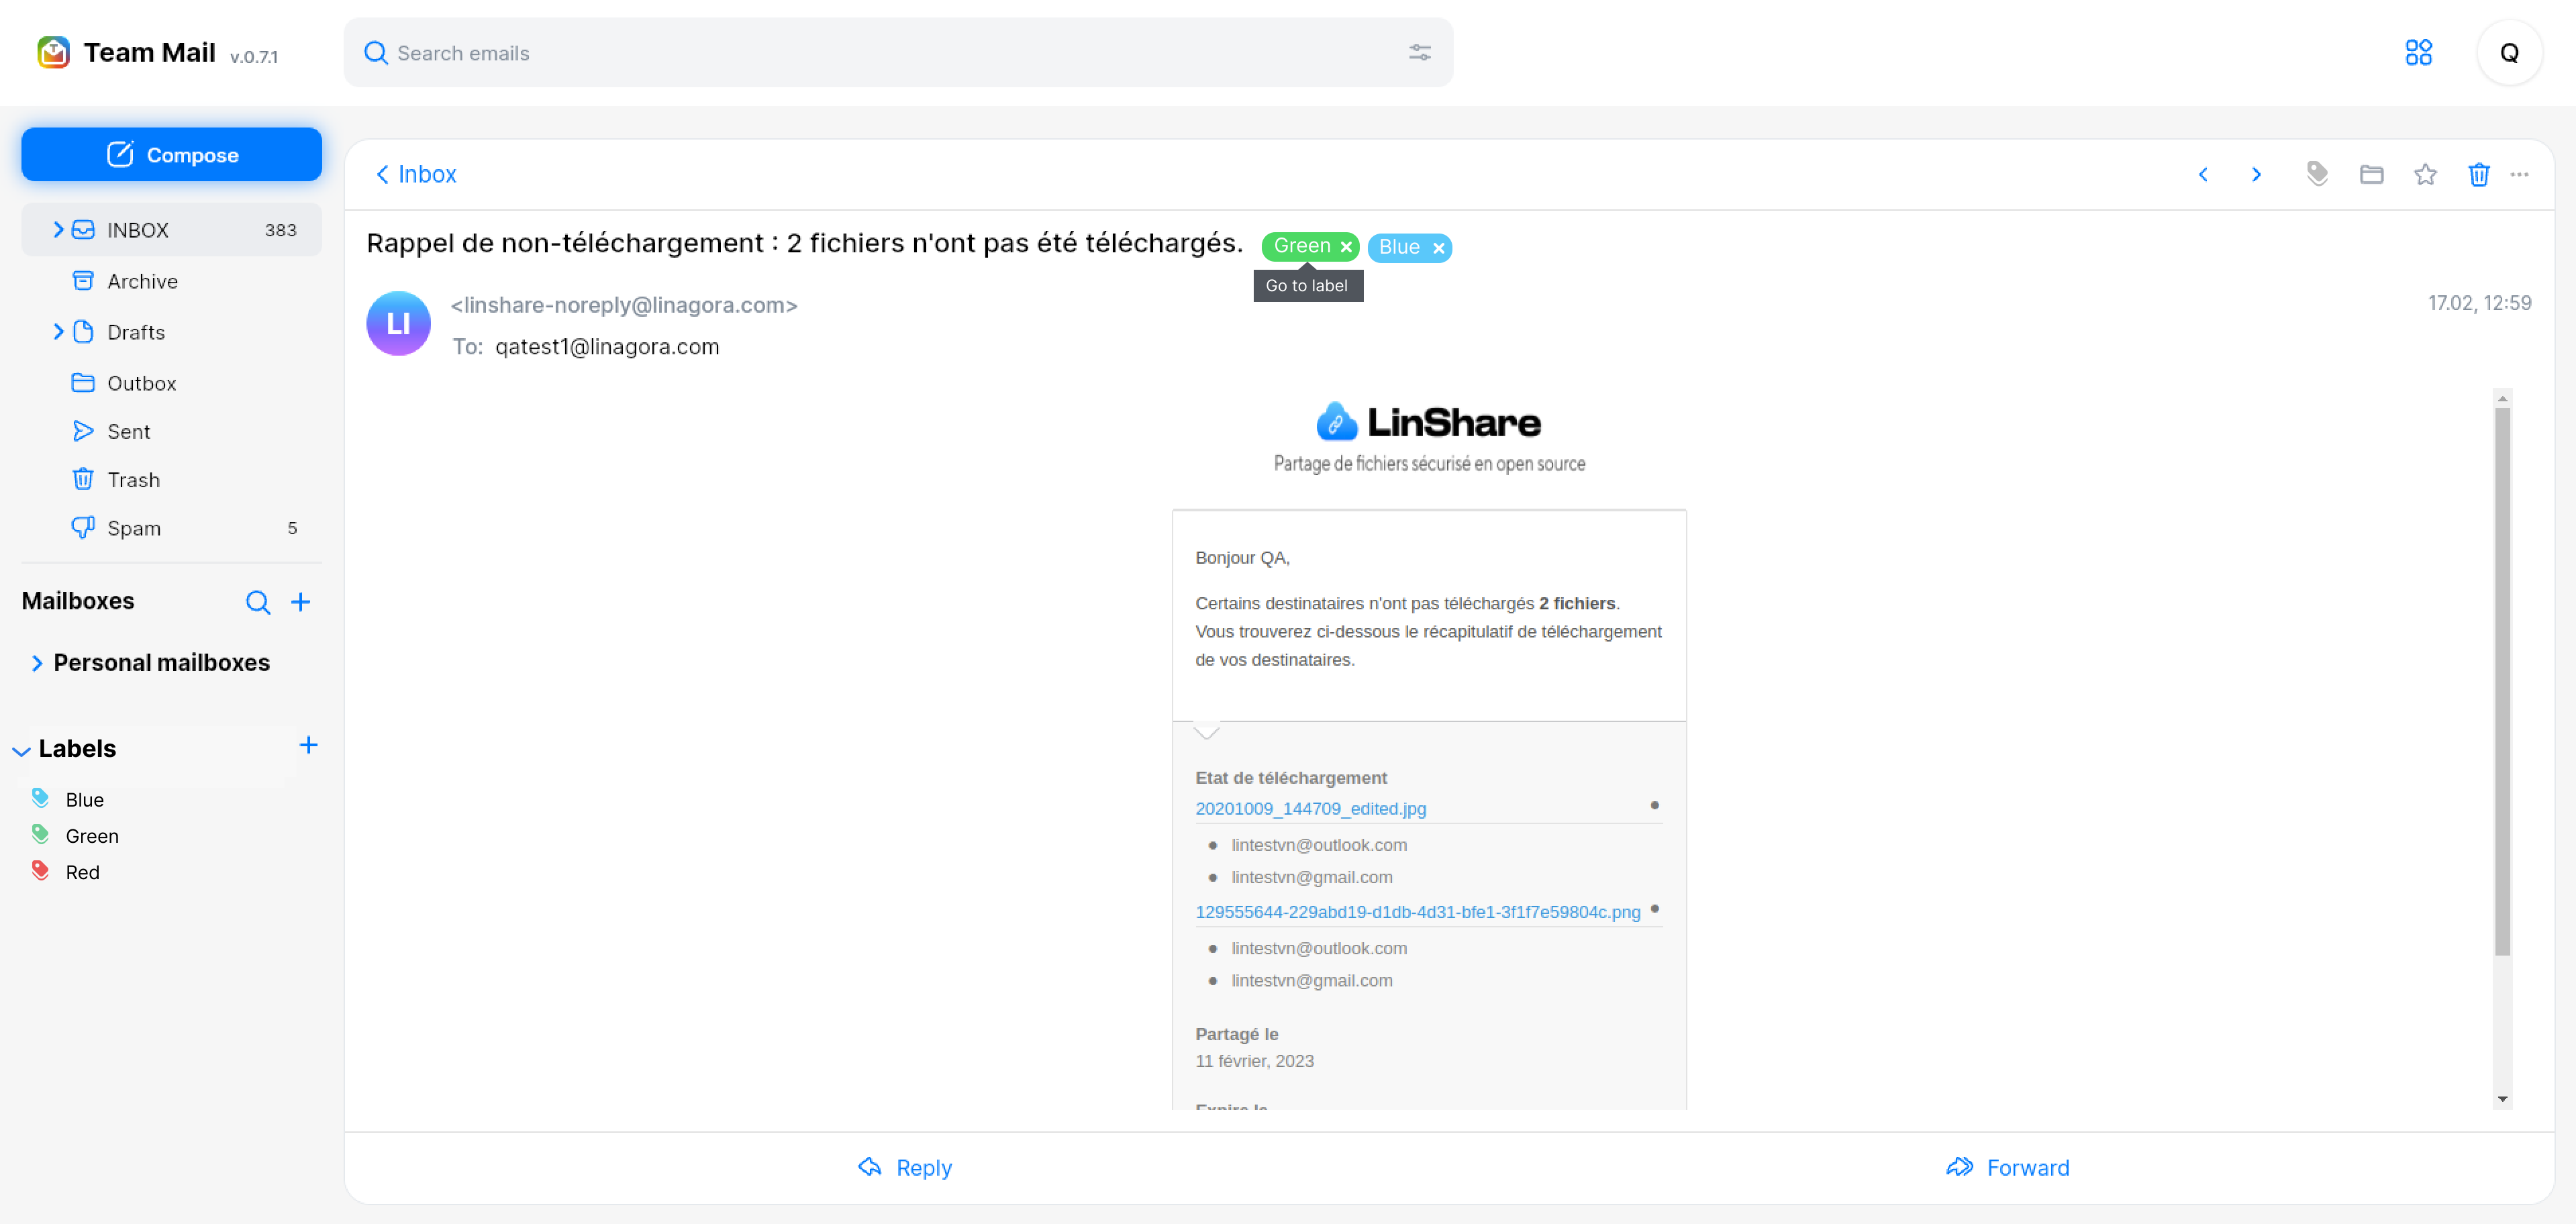Add a new mailbox with plus icon
The height and width of the screenshot is (1224, 2576).
click(x=300, y=602)
